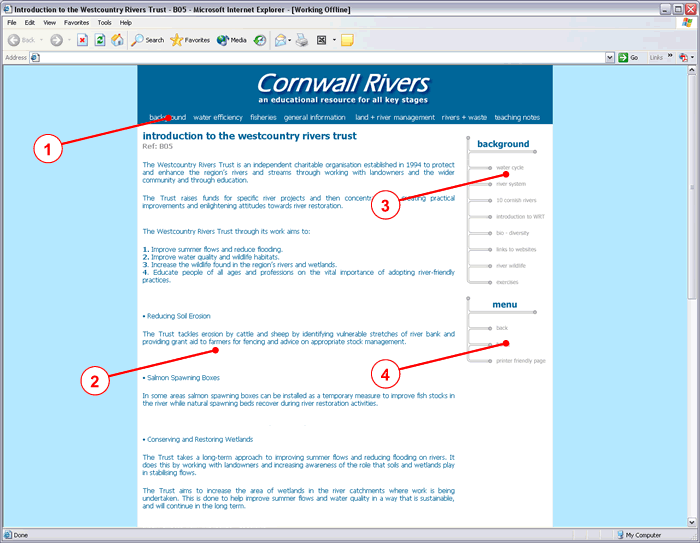Open the Tools menu
Viewport: 700px width, 543px height.
(104, 22)
